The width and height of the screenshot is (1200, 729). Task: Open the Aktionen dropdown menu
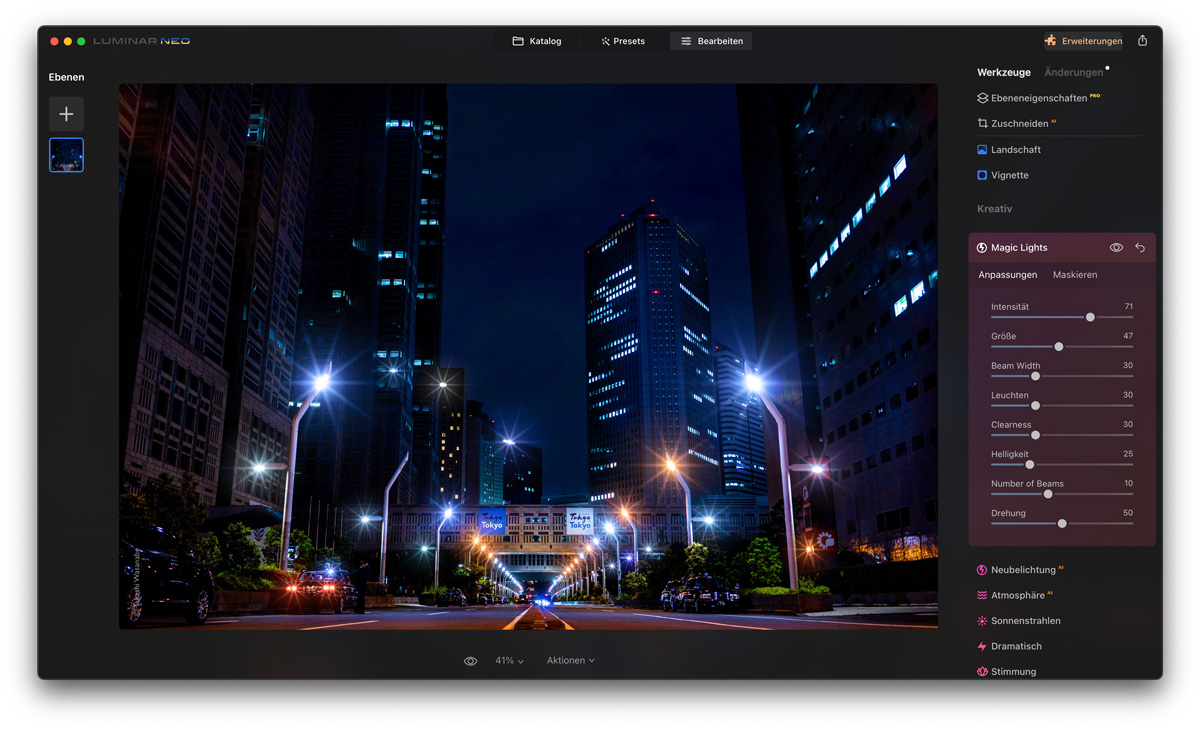click(x=570, y=661)
